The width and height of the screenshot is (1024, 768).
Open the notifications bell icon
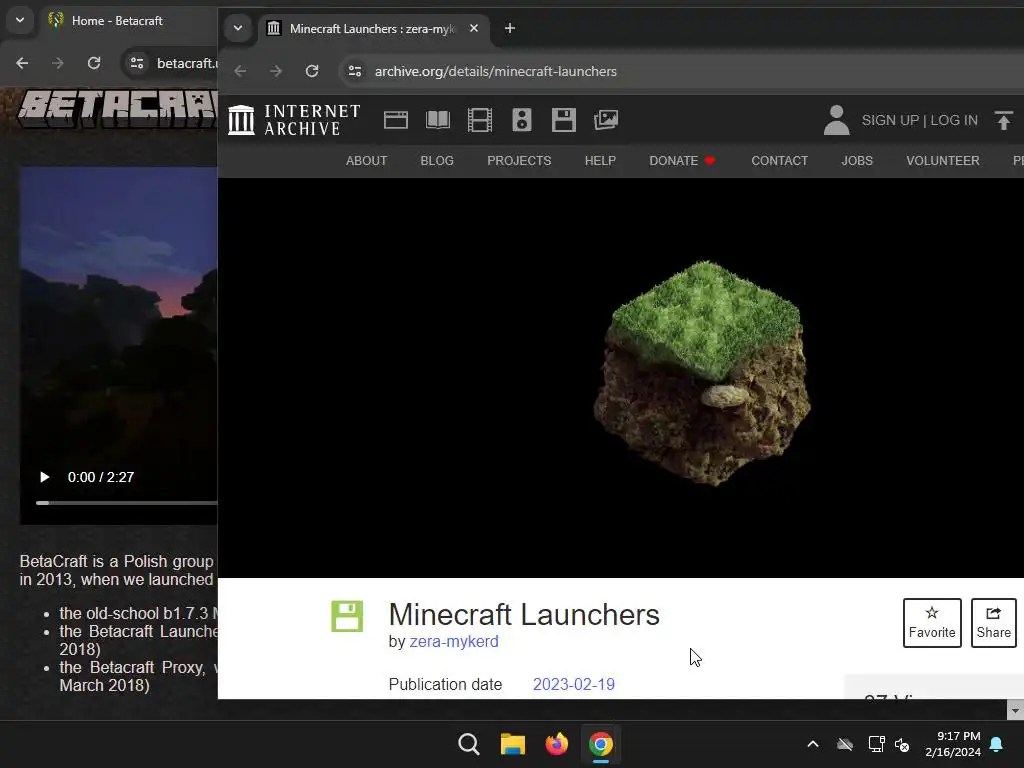pyautogui.click(x=997, y=744)
